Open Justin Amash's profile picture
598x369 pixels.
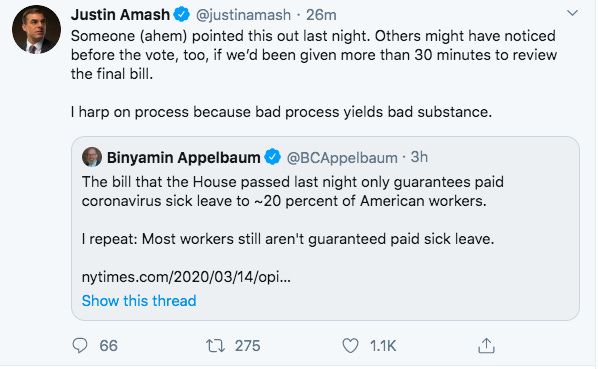36,29
